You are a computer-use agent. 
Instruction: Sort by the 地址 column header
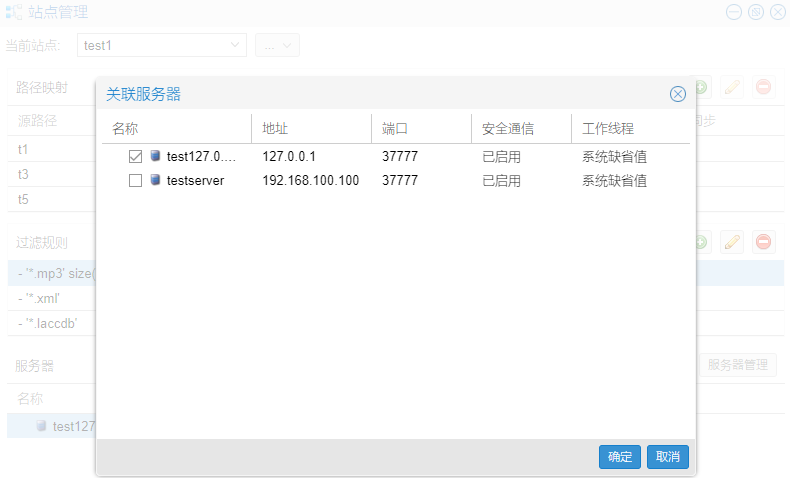point(275,129)
